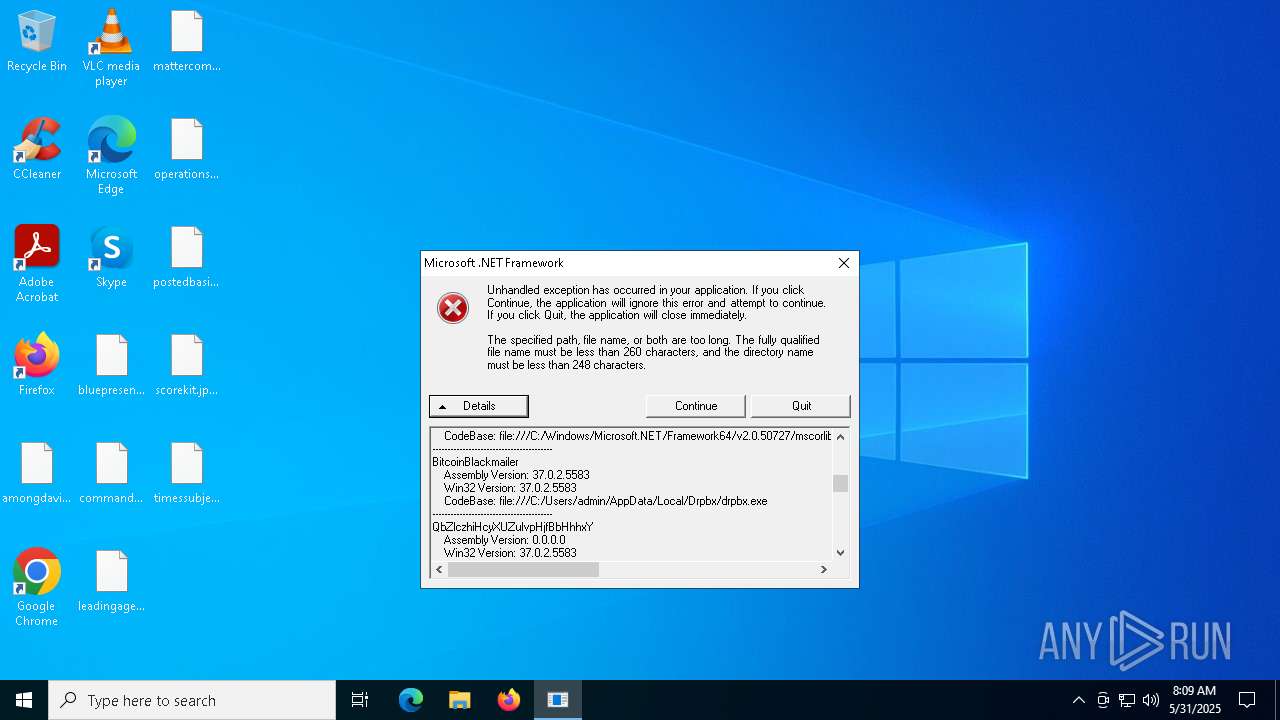Open File Explorer from the taskbar
The image size is (1280, 720).
click(459, 700)
